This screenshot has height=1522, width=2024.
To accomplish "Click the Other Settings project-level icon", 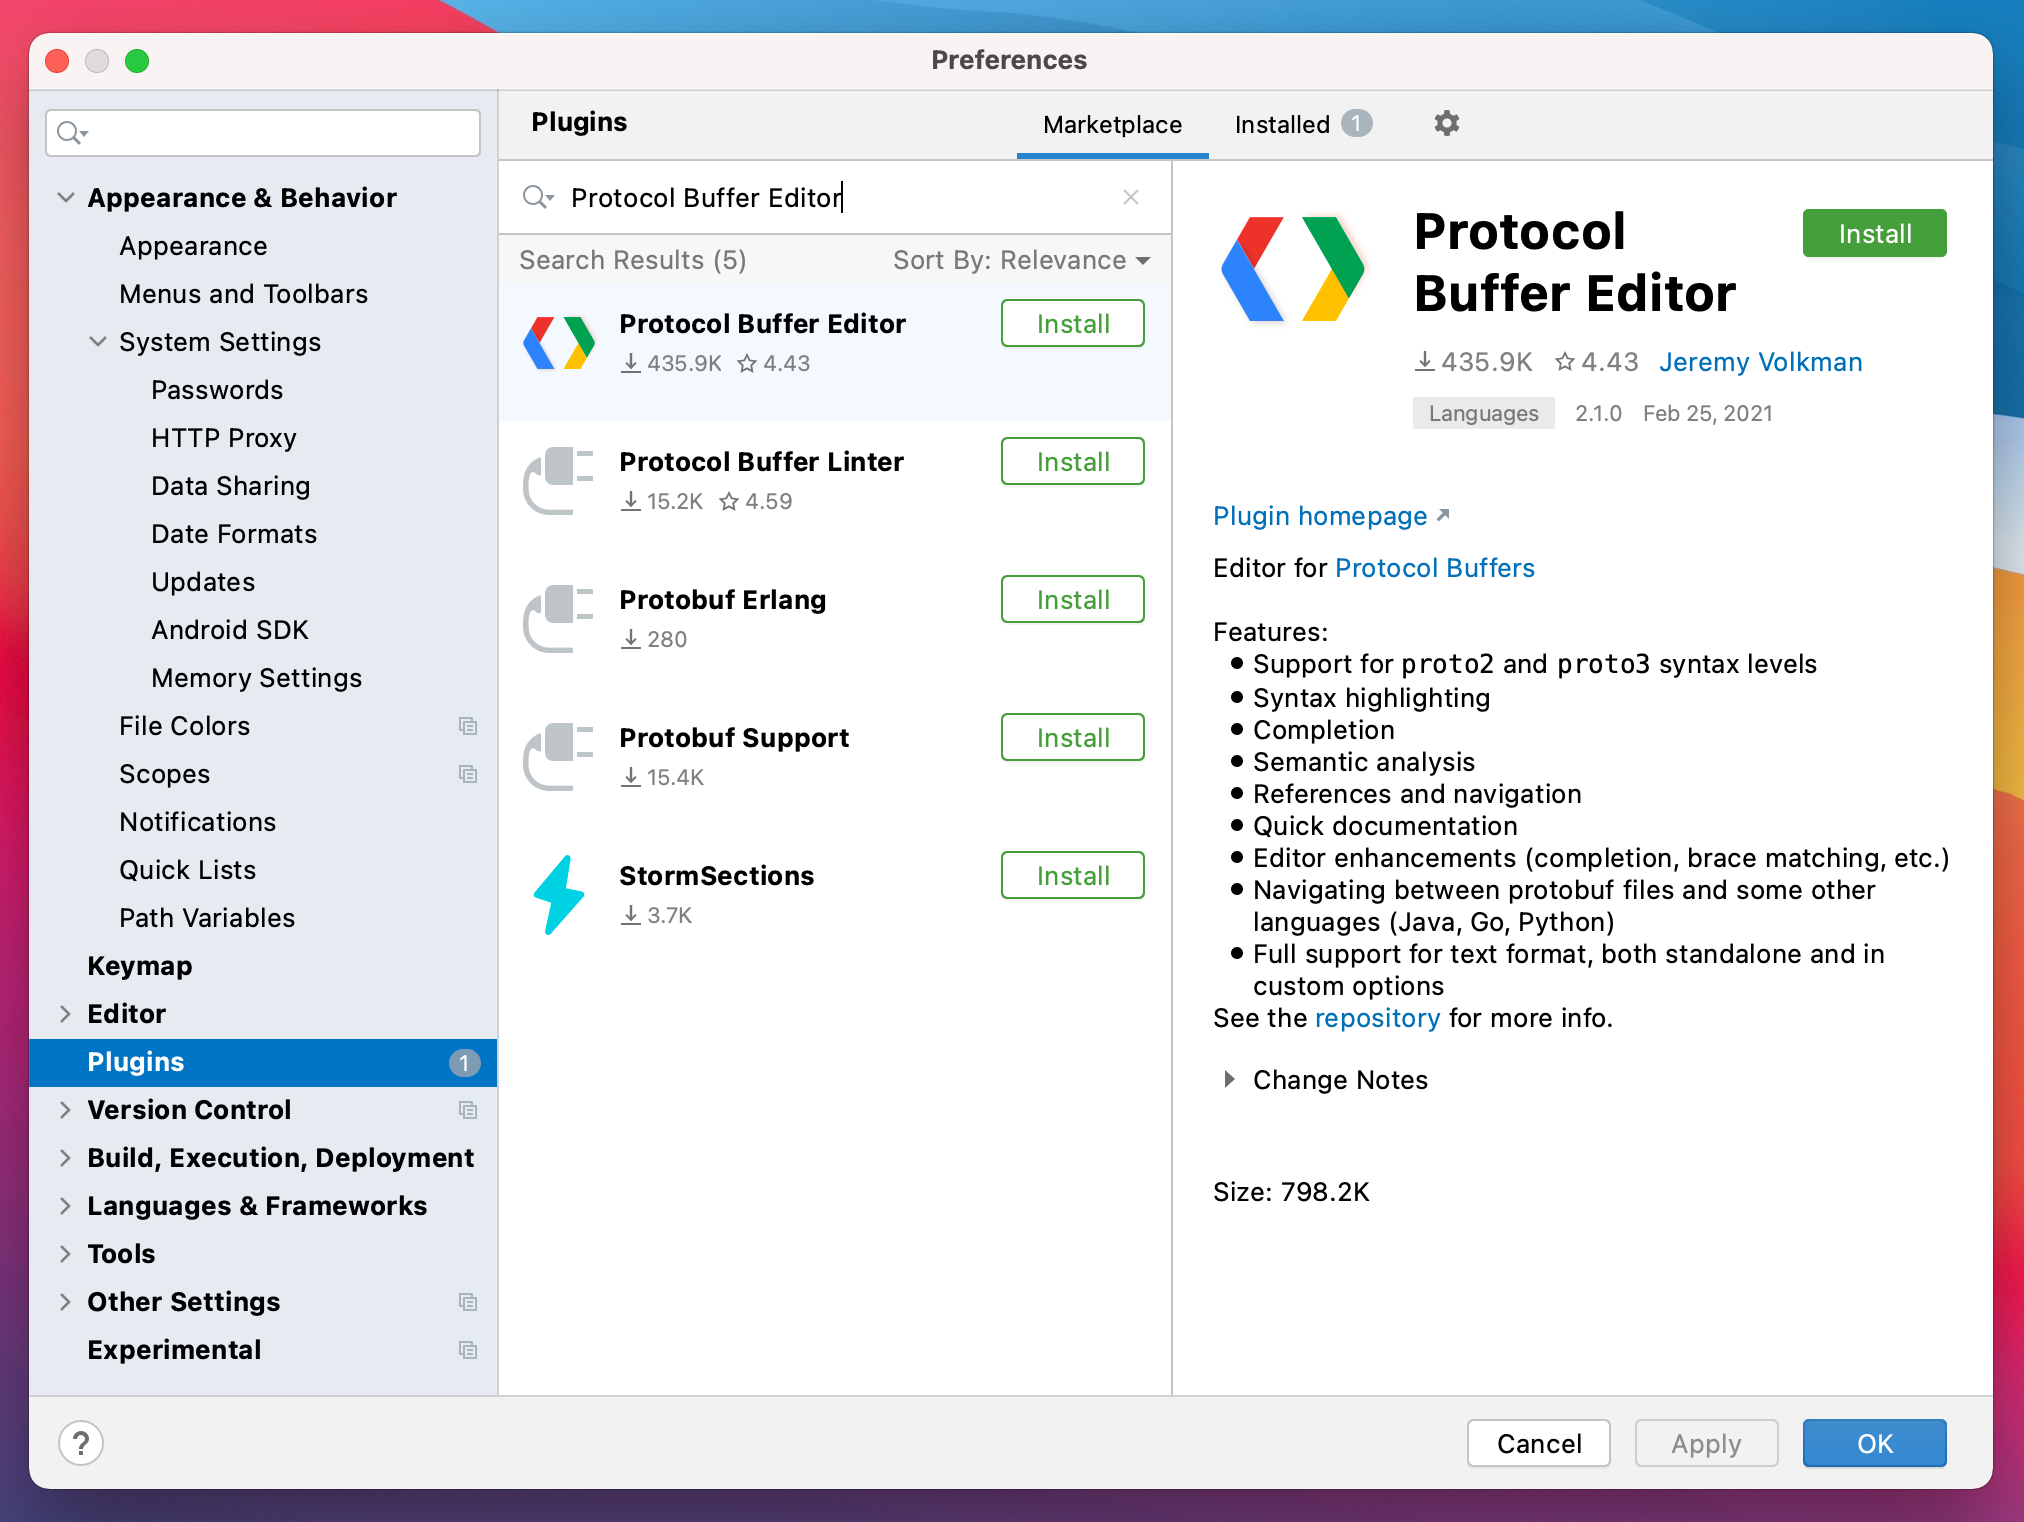I will click(x=468, y=1302).
